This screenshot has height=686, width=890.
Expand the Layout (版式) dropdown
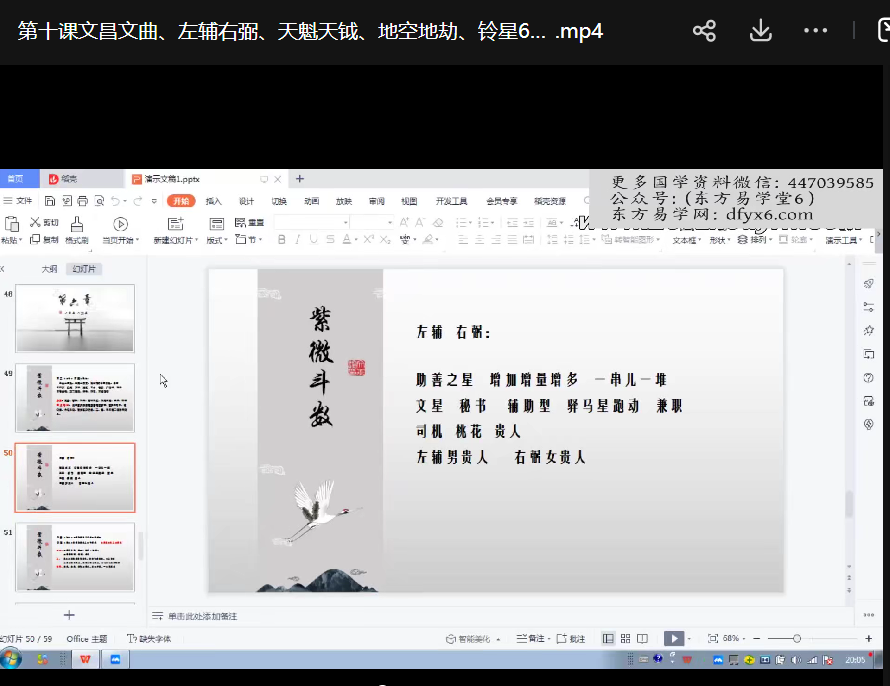tap(216, 240)
